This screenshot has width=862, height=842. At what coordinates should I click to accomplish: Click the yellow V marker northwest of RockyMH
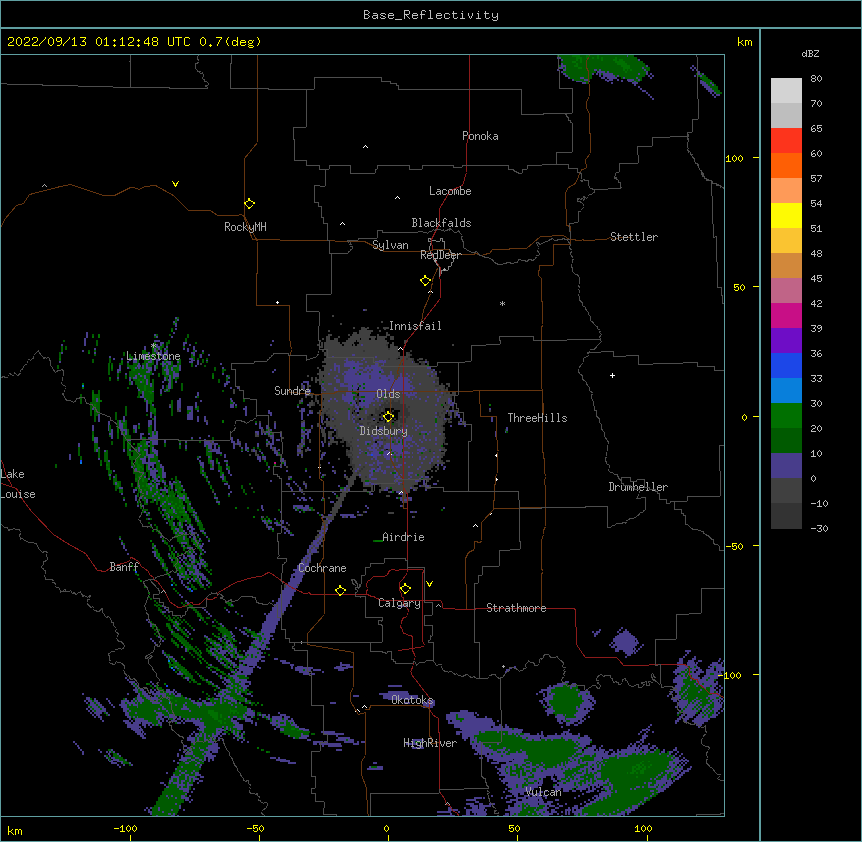pos(175,184)
